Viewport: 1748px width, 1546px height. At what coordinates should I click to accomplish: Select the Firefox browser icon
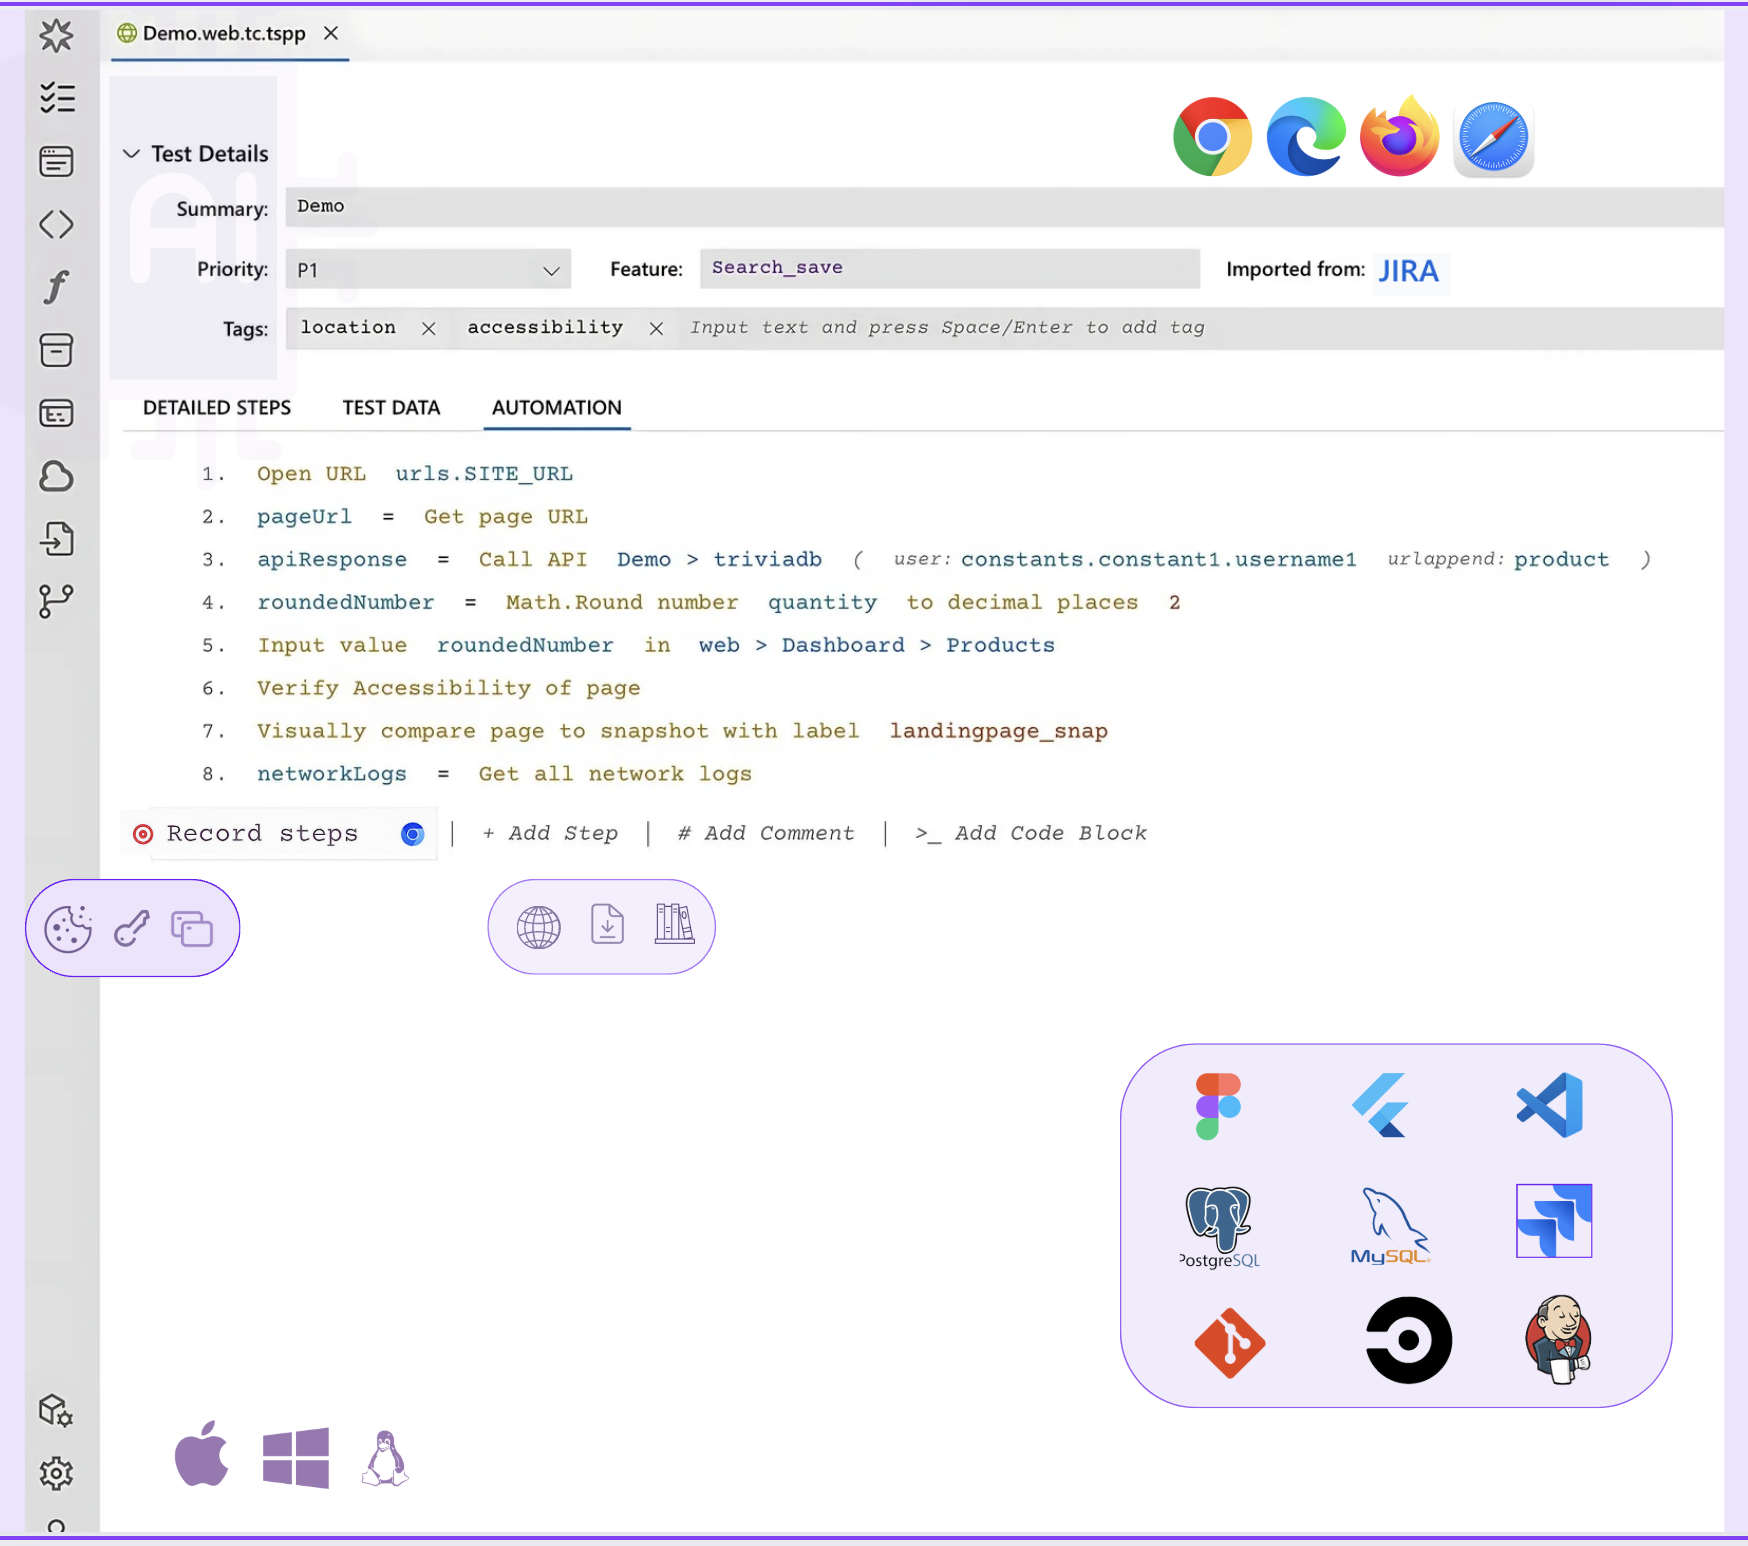click(x=1399, y=136)
